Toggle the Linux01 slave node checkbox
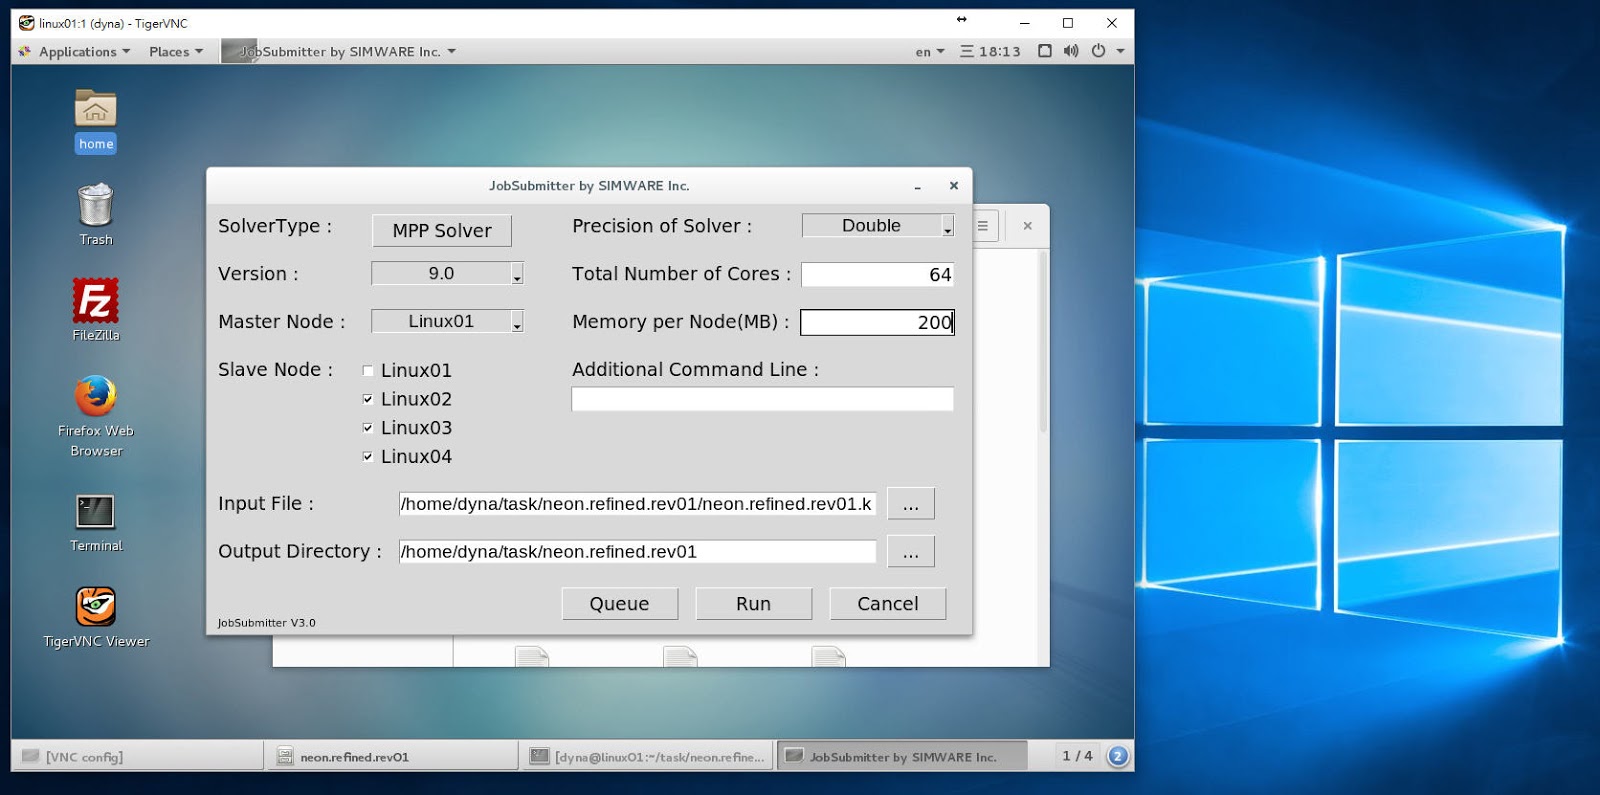Image resolution: width=1600 pixels, height=795 pixels. [368, 370]
